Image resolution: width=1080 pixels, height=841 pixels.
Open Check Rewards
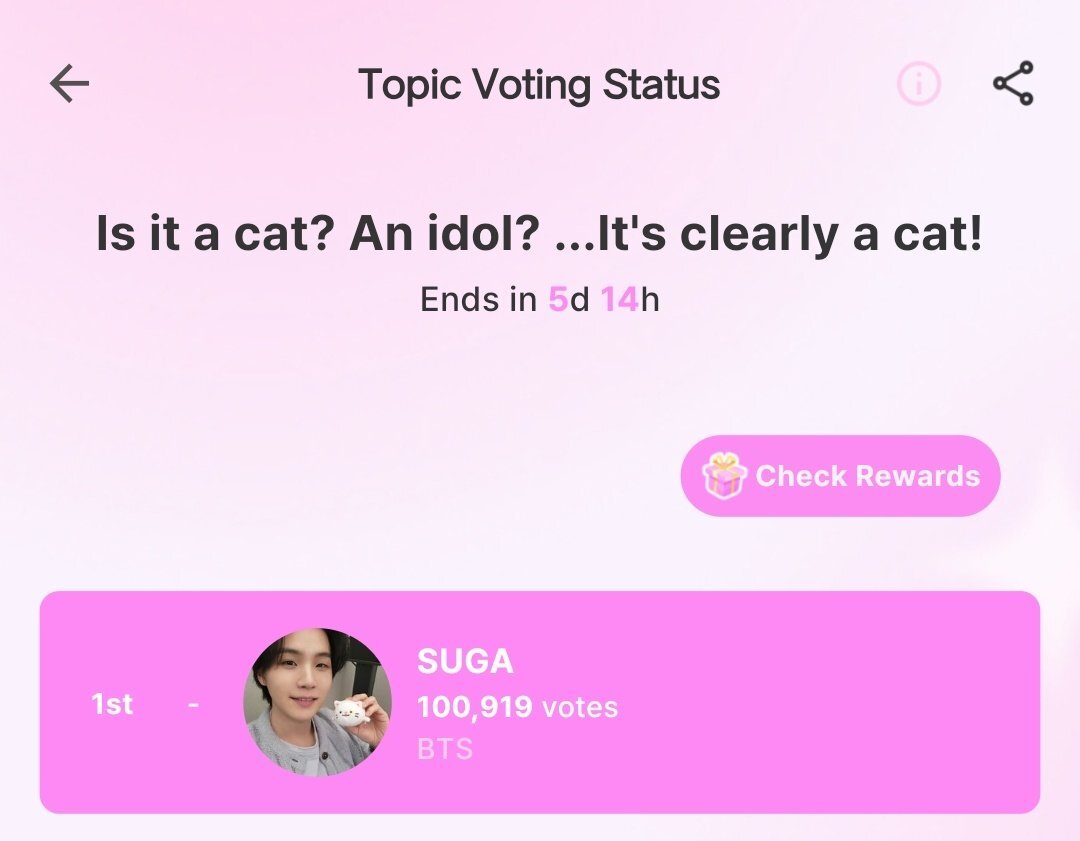pos(840,476)
